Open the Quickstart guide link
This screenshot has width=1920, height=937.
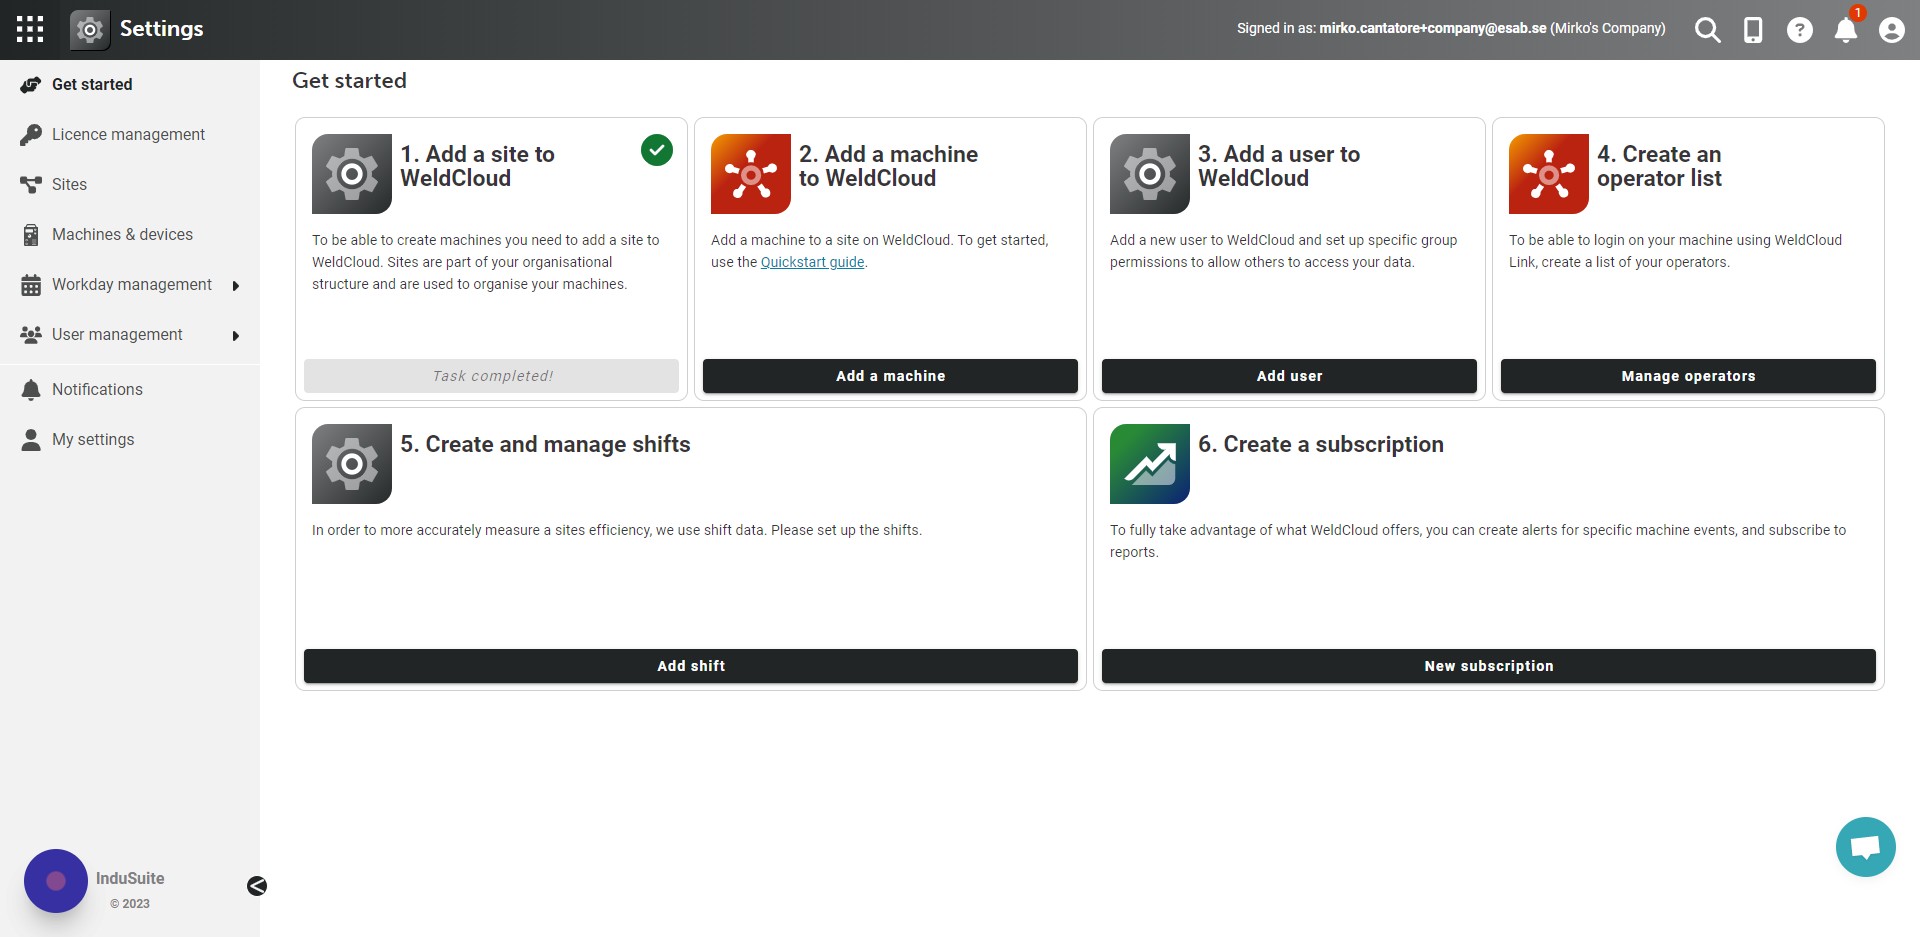[x=812, y=263]
